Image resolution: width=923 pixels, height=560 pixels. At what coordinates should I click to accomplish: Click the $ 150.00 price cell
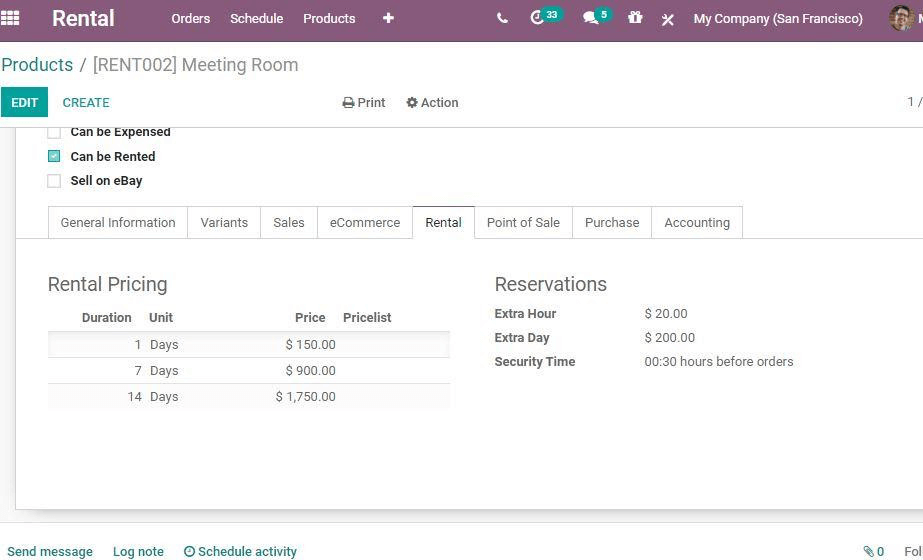[x=311, y=344]
